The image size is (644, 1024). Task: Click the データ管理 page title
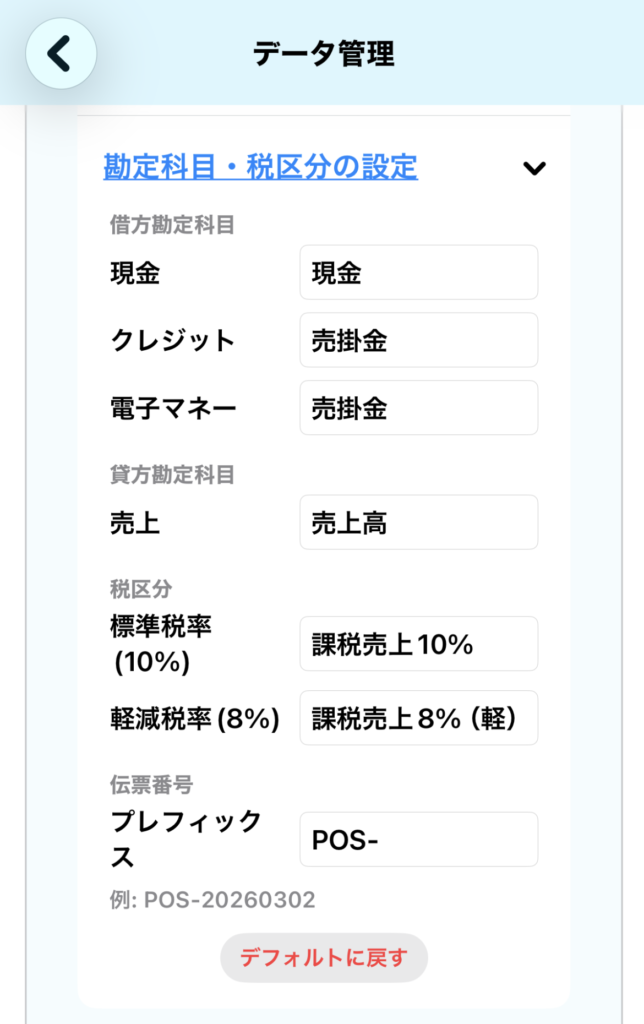[x=323, y=53]
